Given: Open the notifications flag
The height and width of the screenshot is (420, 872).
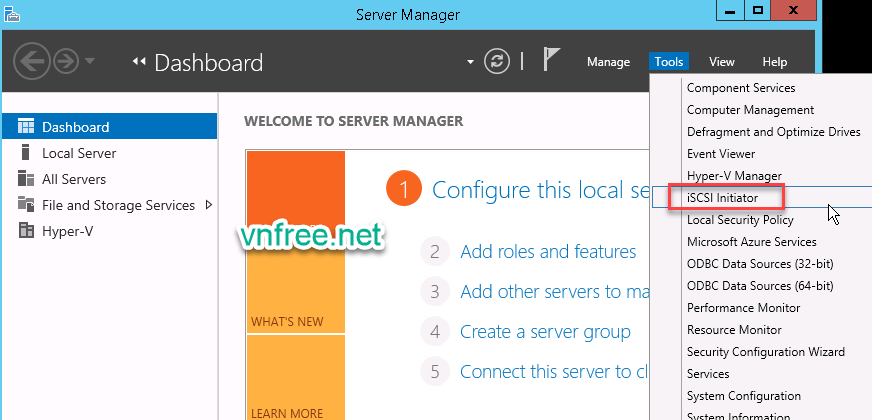Looking at the screenshot, I should (x=551, y=60).
